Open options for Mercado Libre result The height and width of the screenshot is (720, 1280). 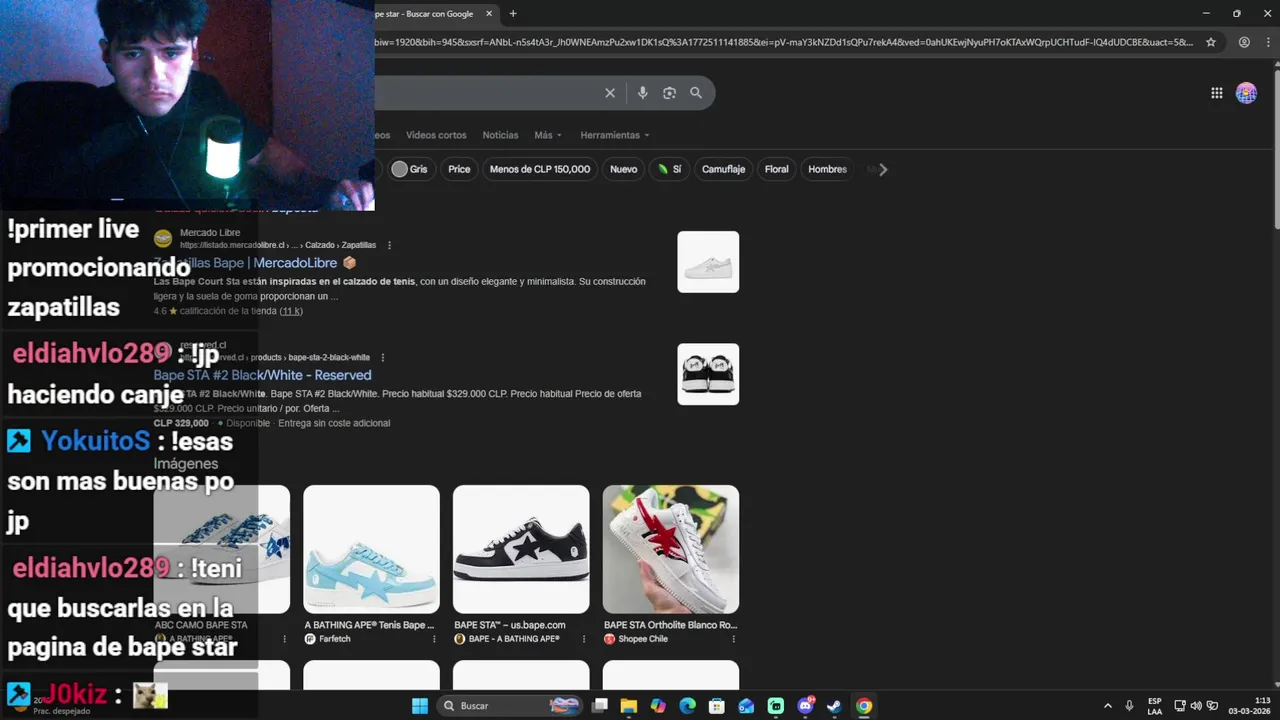coord(389,245)
